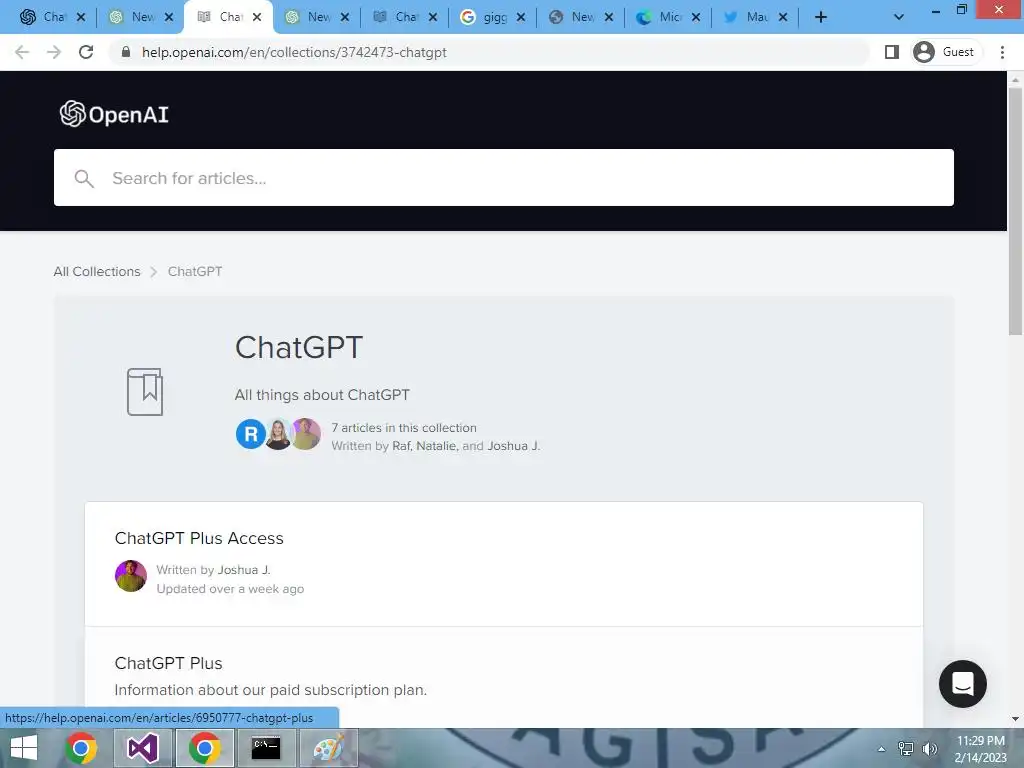
Task: Click 'Updated over a week ago' text
Action: pos(230,589)
